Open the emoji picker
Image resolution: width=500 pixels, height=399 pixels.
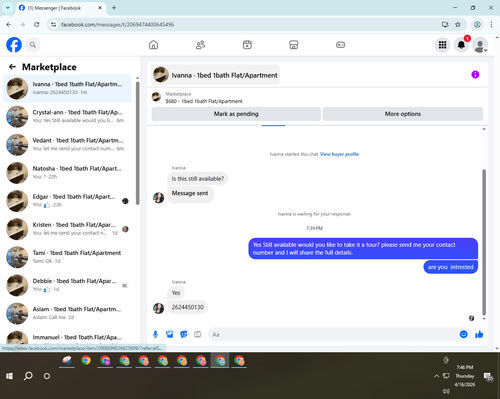click(463, 334)
